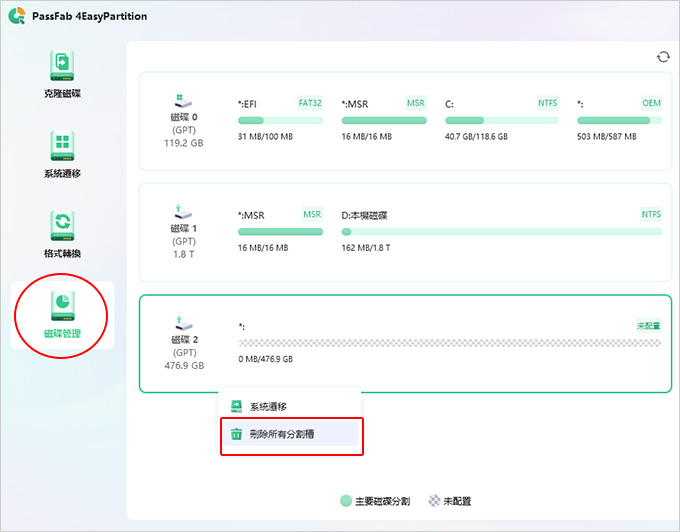
Task: Click the 主要磁碟分割 legend entry
Action: pyautogui.click(x=375, y=501)
